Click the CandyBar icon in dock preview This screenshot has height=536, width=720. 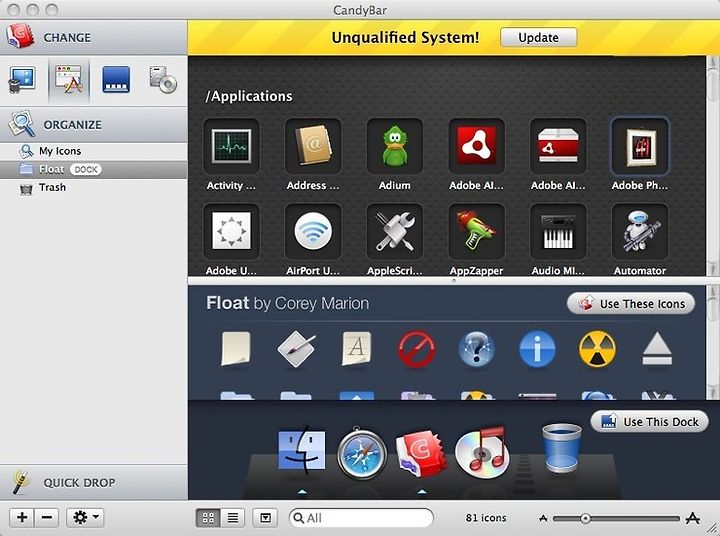[422, 453]
